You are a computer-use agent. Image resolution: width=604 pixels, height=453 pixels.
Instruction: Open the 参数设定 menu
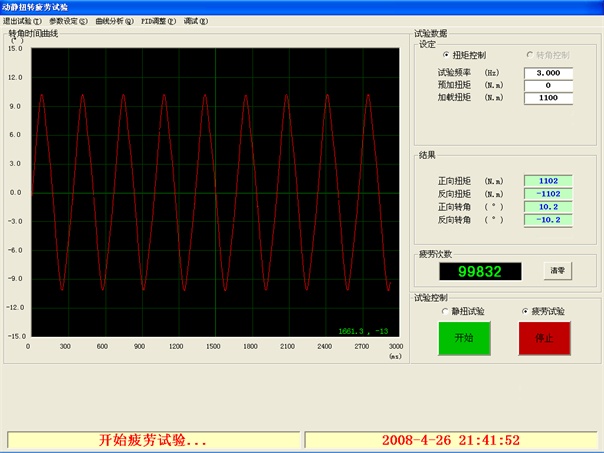(68, 20)
